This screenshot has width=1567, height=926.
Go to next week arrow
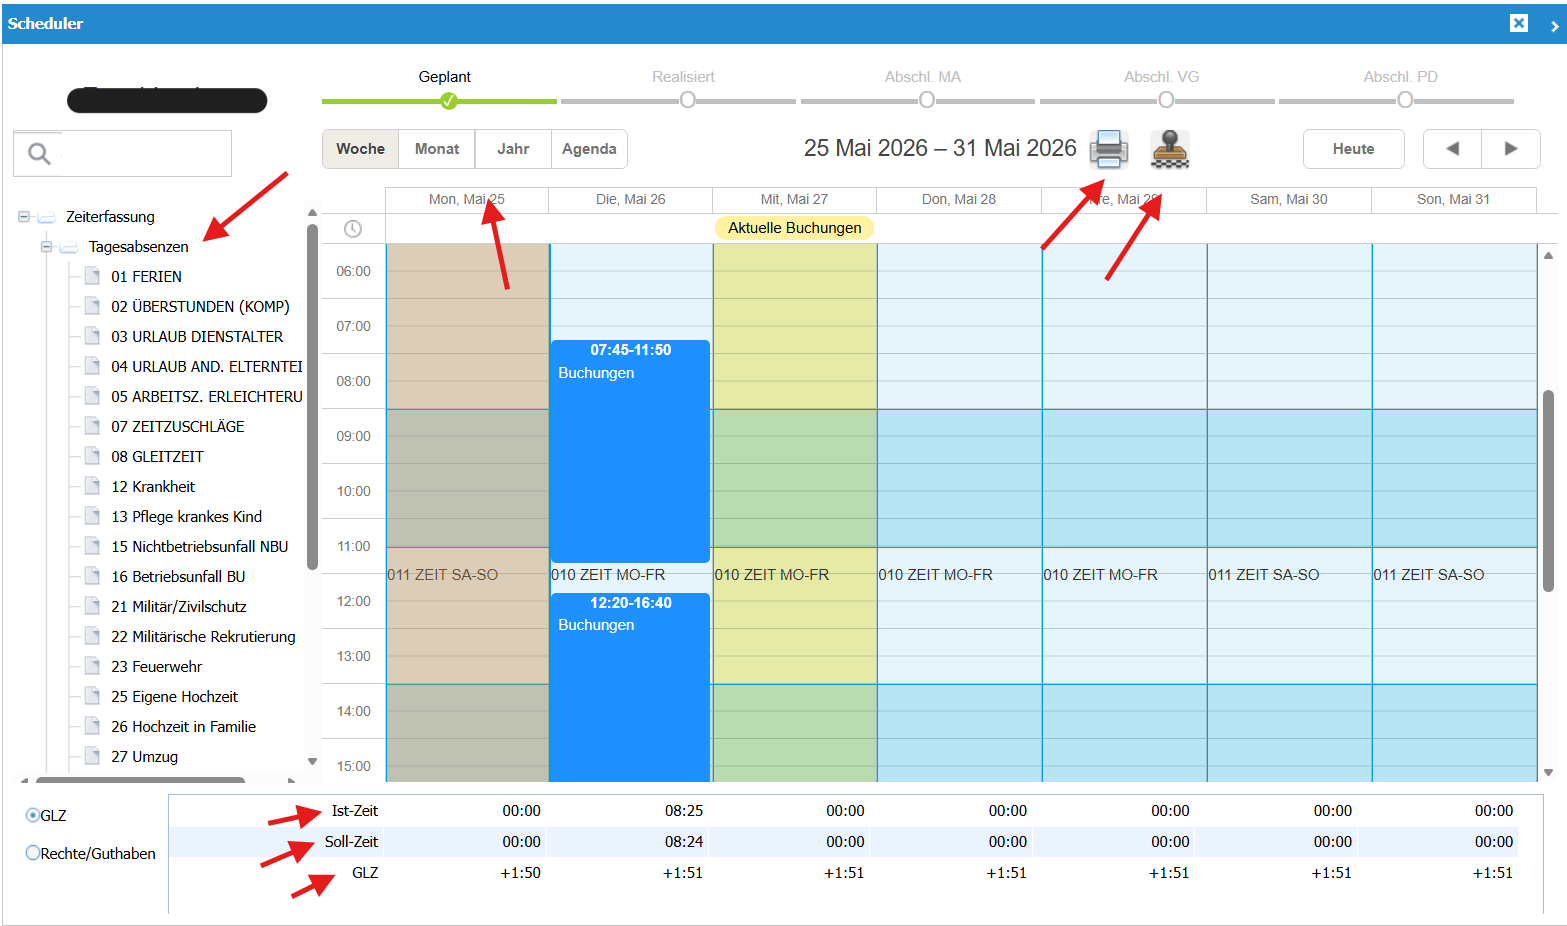pyautogui.click(x=1511, y=149)
